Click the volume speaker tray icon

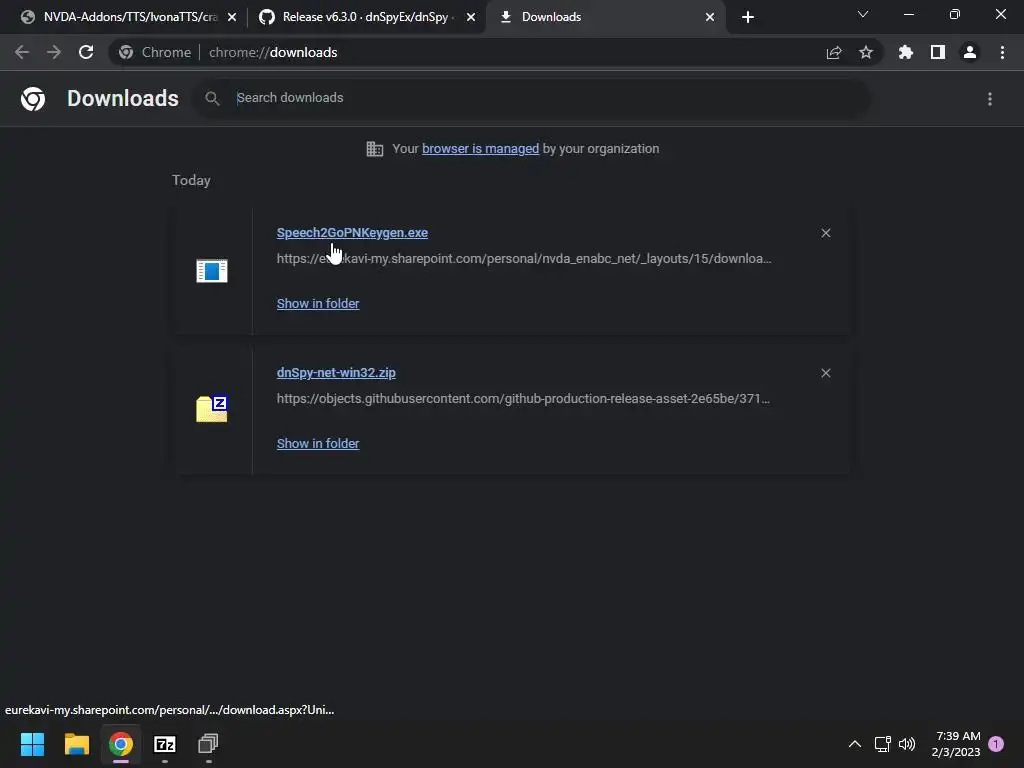point(907,744)
